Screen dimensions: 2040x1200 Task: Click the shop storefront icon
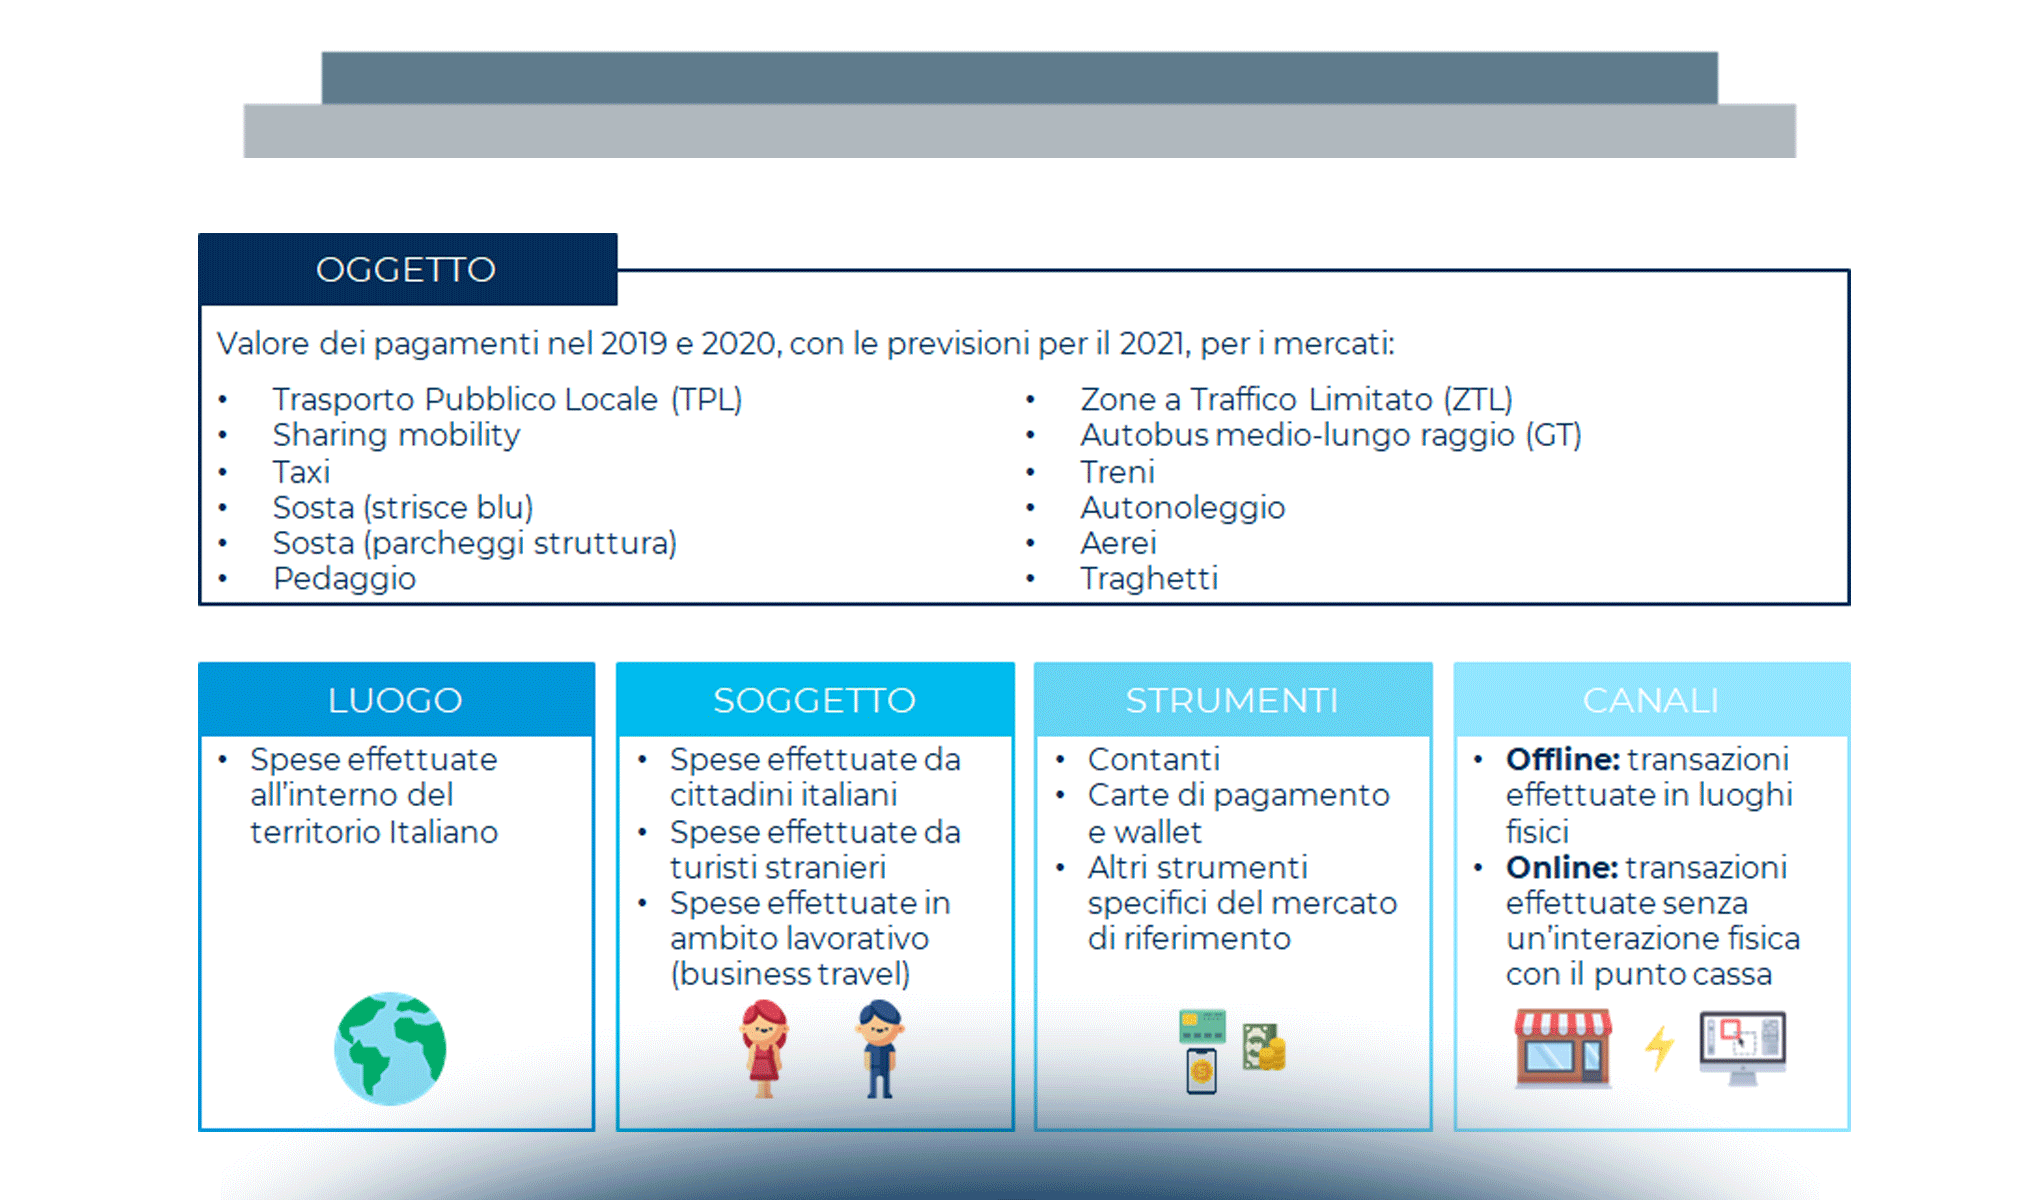point(1563,1047)
